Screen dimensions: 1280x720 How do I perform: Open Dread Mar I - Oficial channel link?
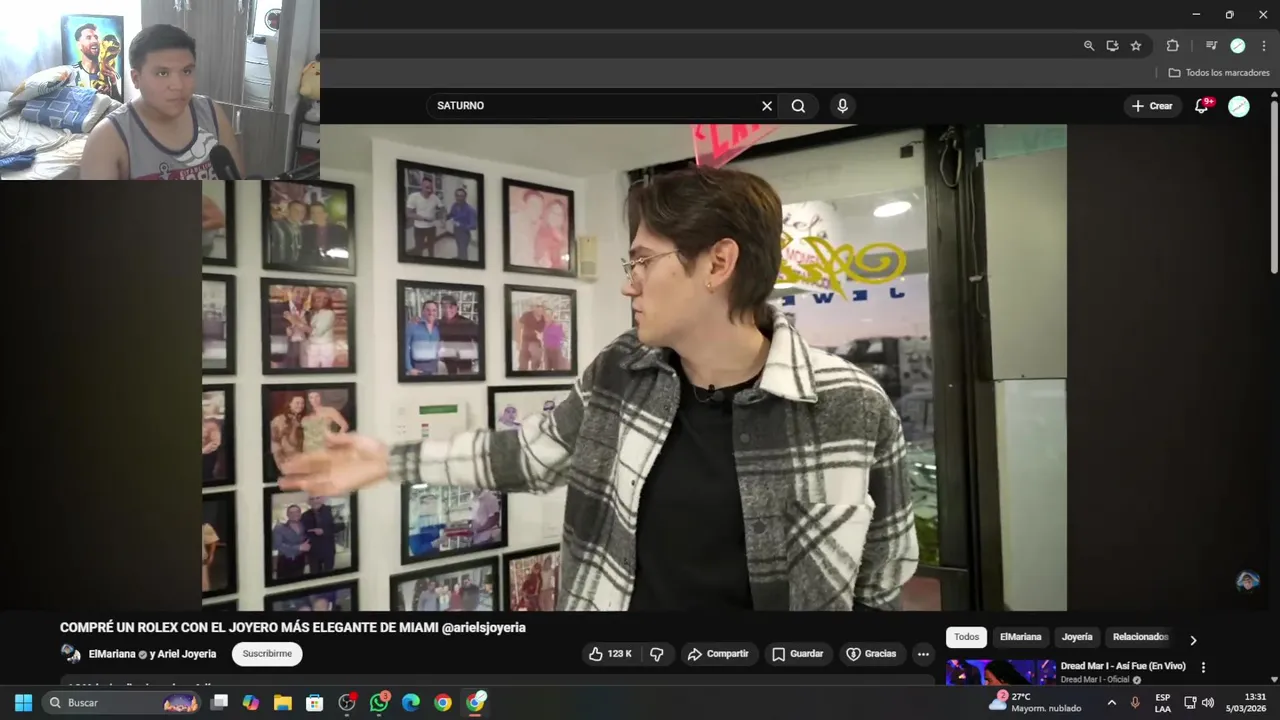point(1095,680)
